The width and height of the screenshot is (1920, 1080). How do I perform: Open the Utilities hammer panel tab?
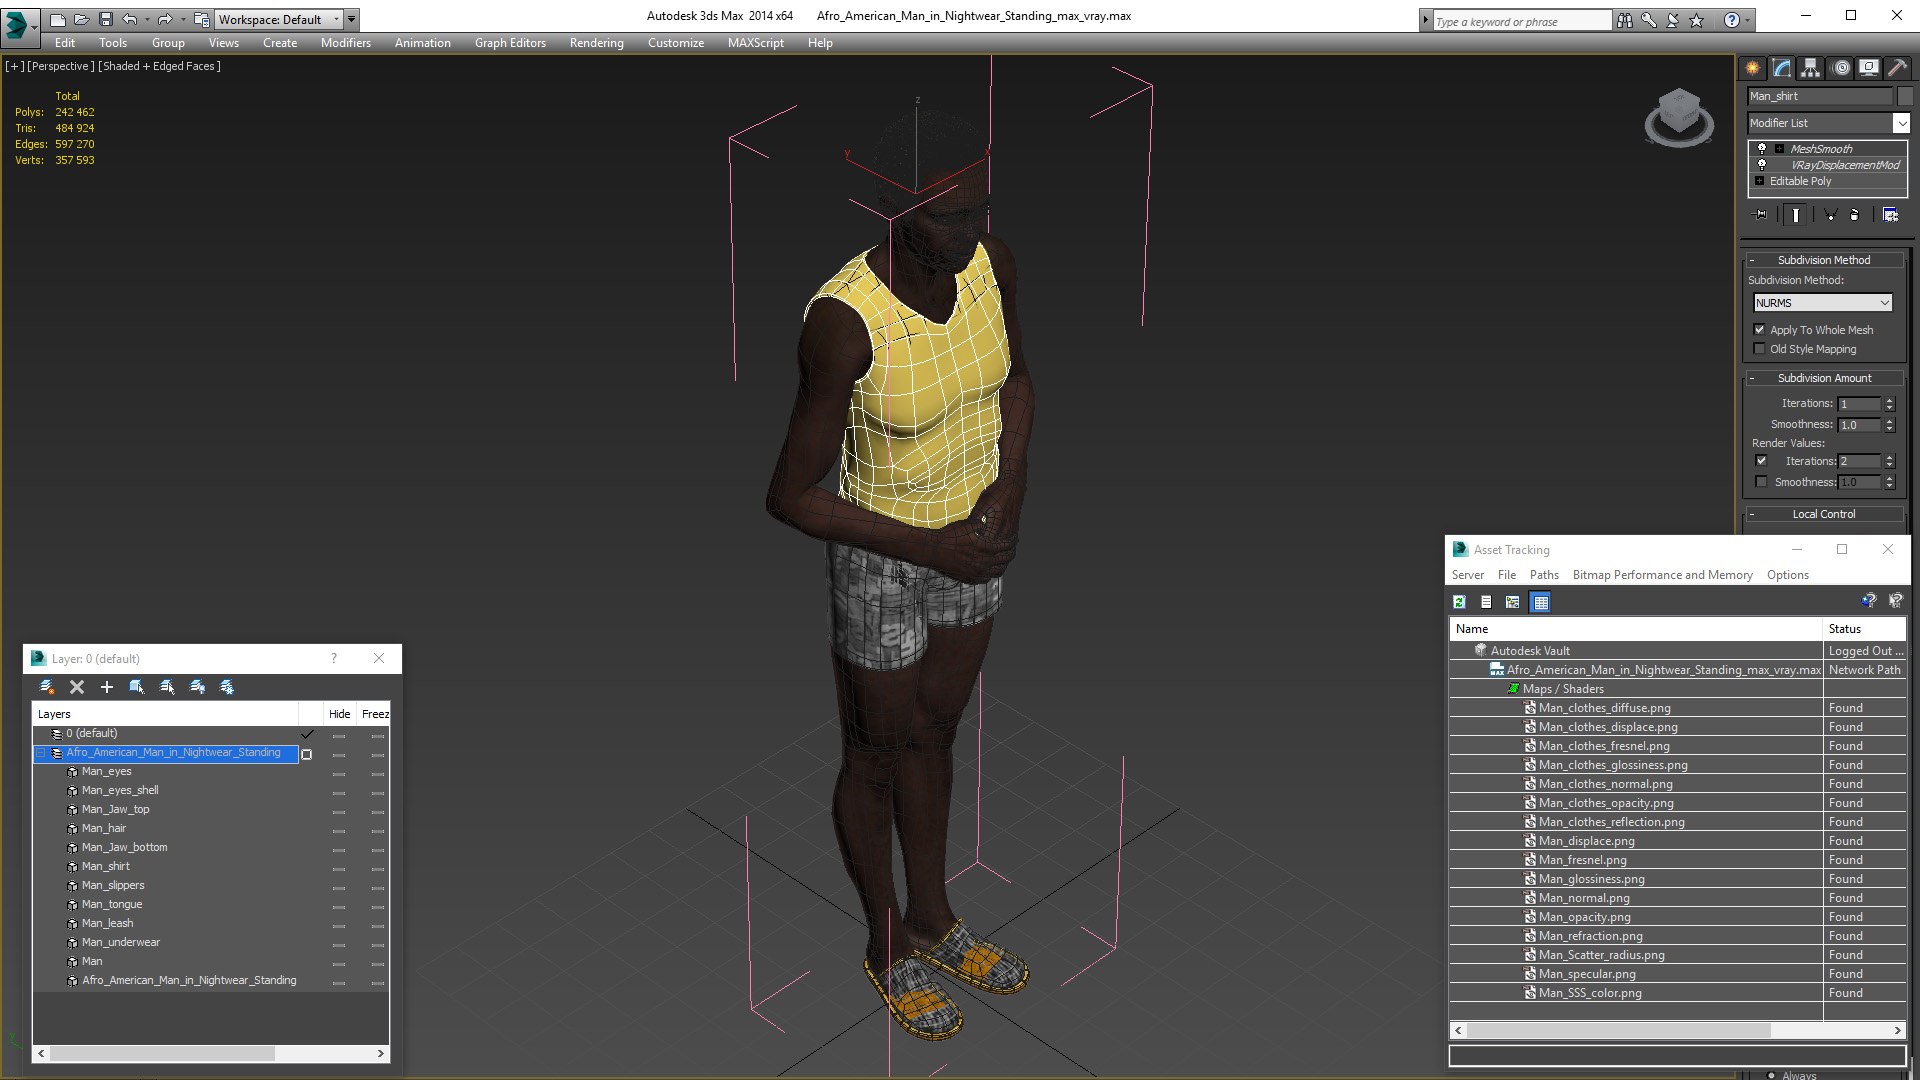(1896, 68)
